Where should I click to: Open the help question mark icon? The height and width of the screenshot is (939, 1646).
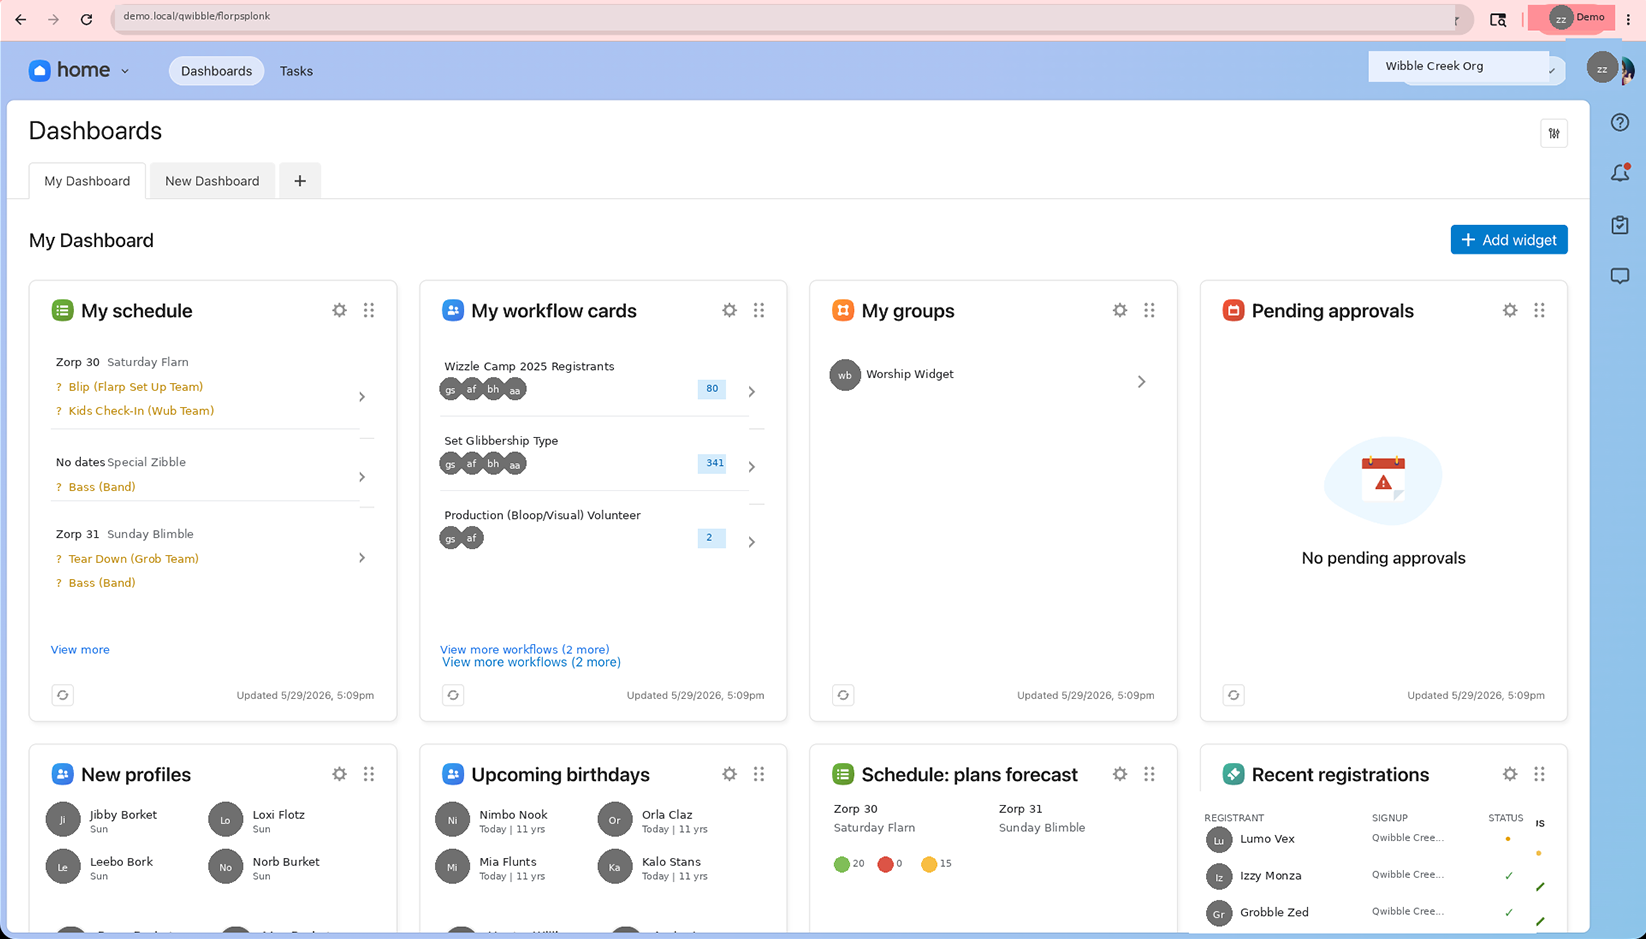pos(1620,122)
